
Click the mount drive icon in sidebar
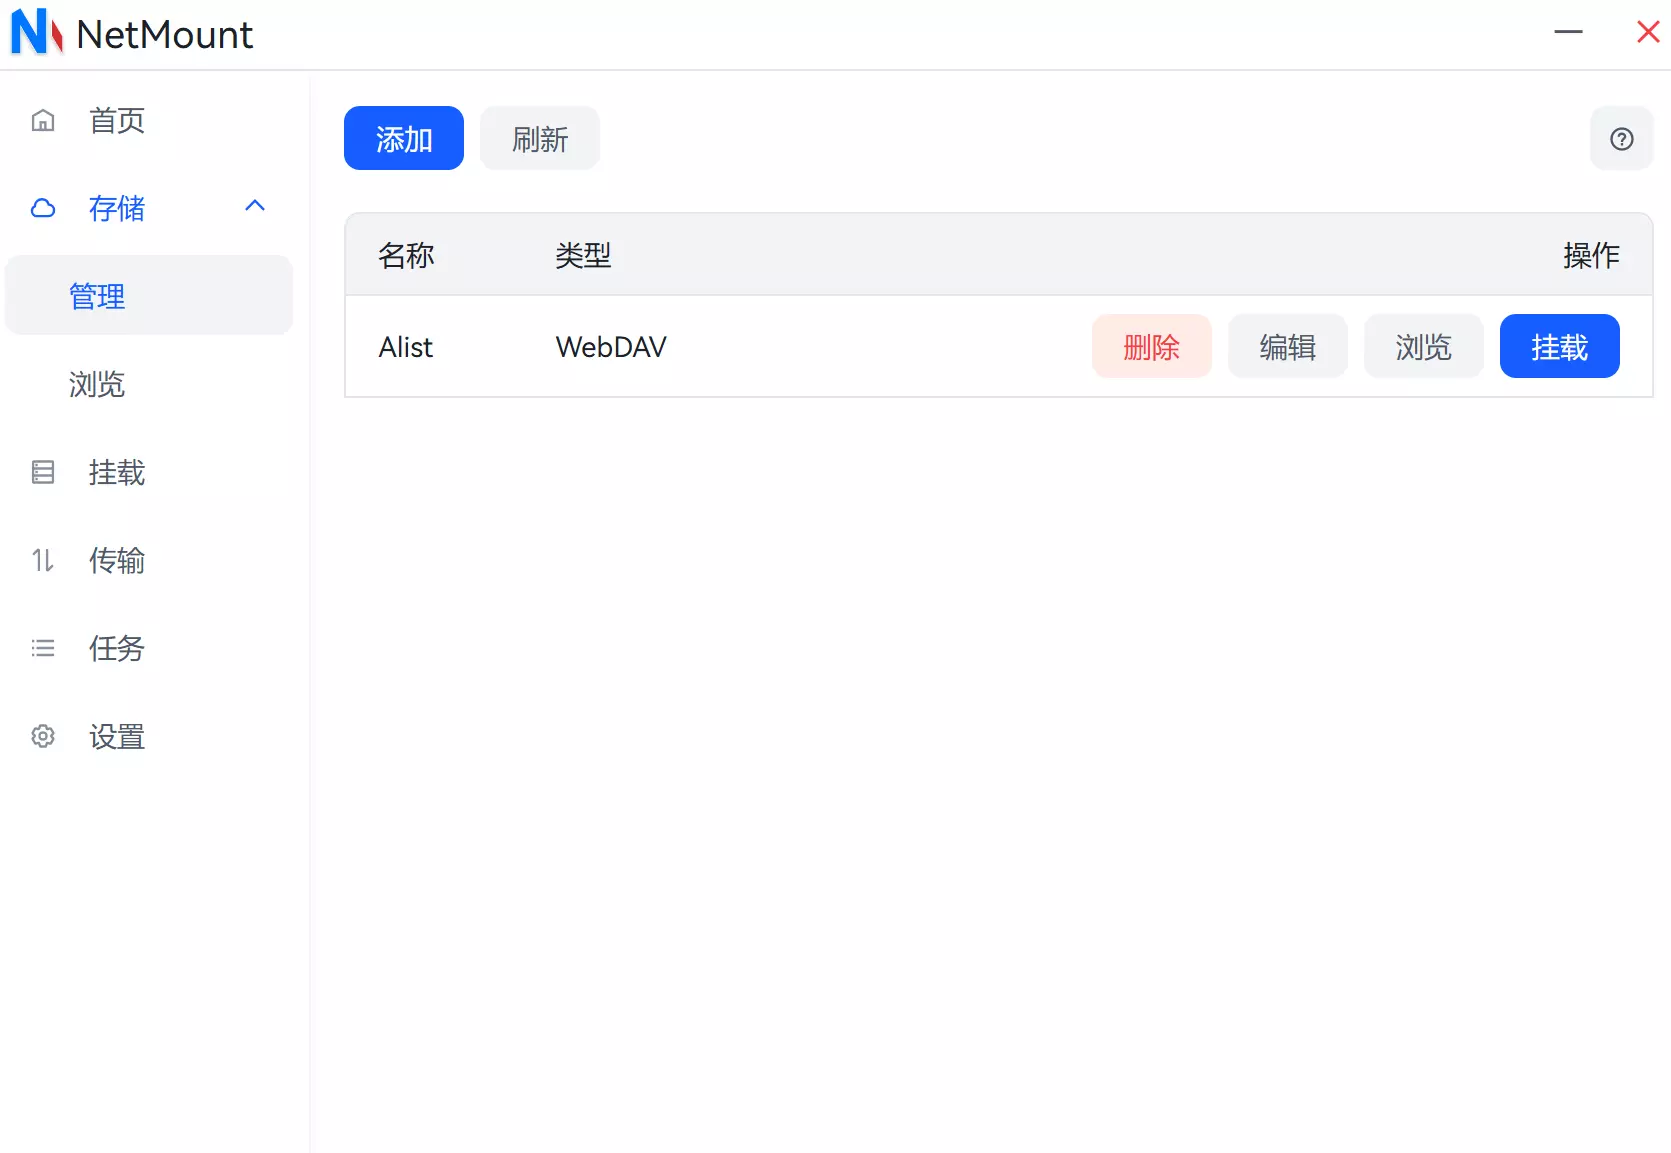coord(43,473)
